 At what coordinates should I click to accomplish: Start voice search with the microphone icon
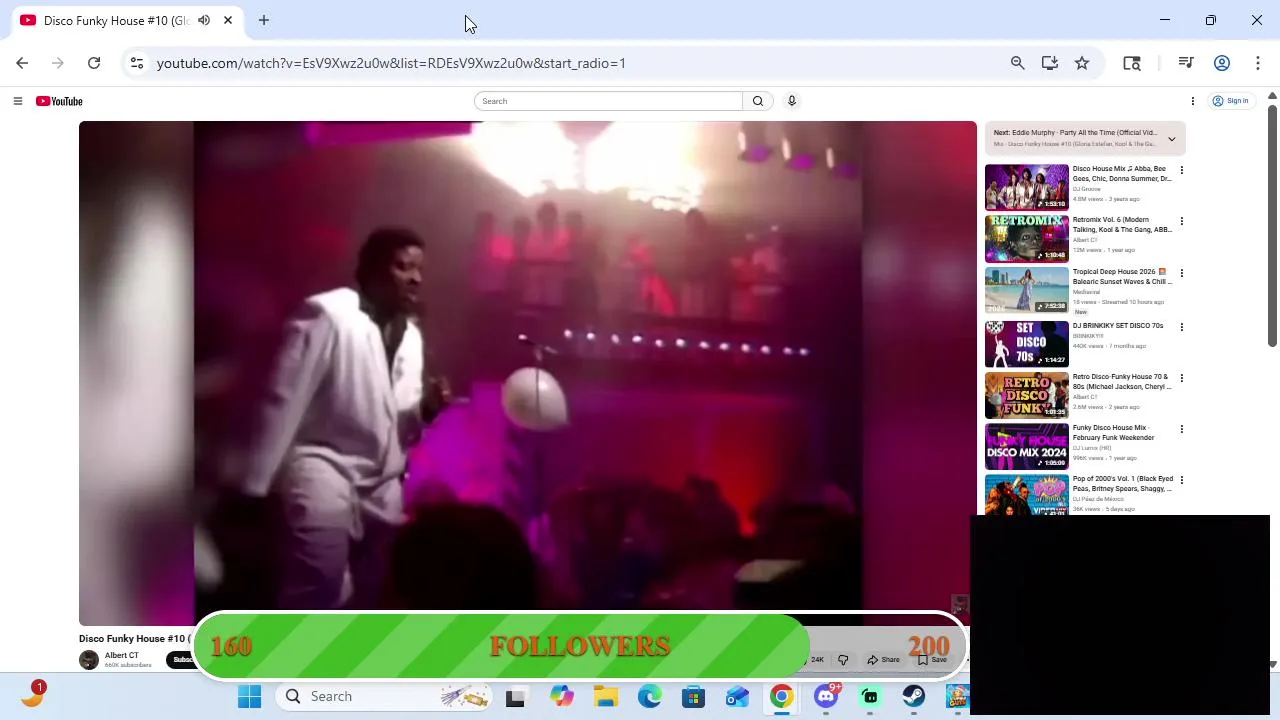[792, 101]
